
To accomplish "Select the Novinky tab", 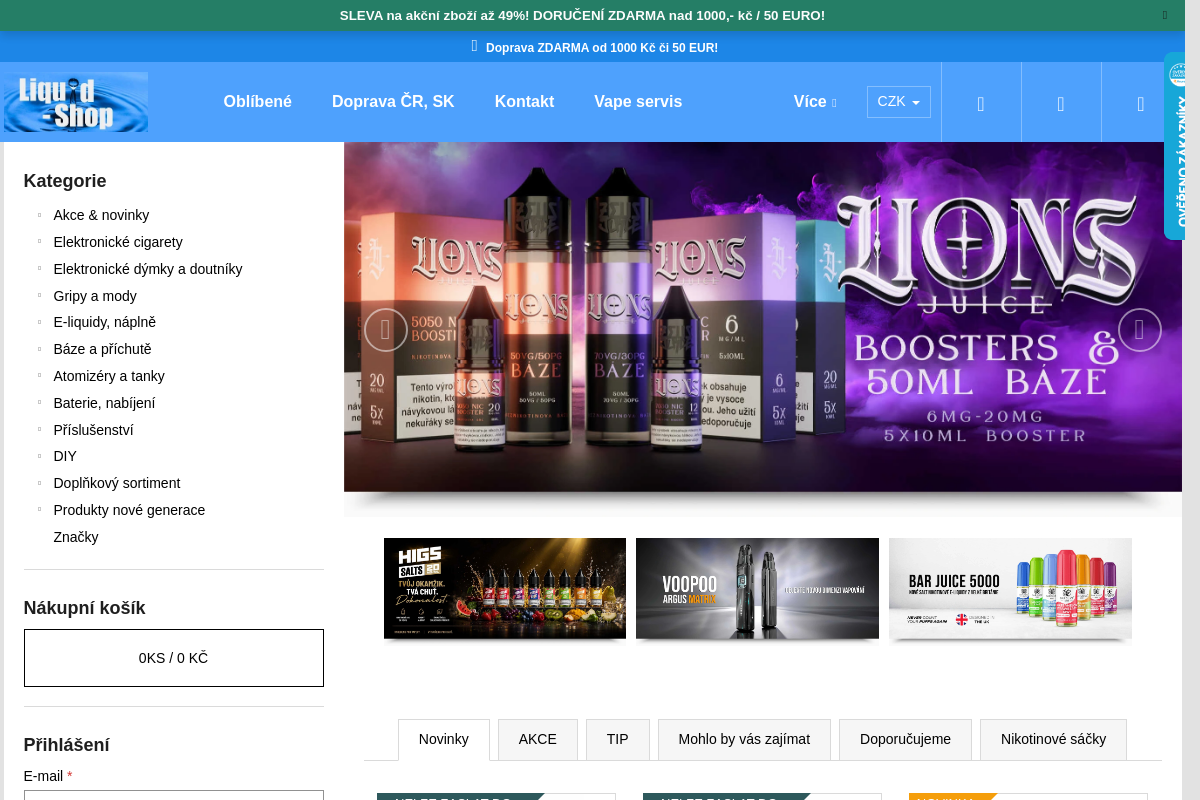I will [444, 740].
